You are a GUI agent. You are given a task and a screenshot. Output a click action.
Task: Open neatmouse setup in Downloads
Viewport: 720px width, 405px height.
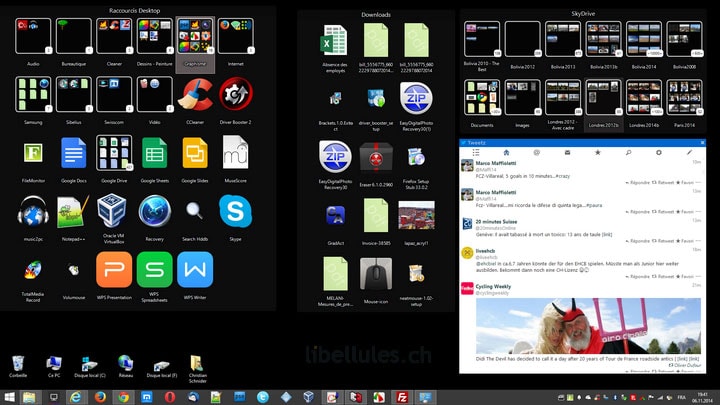click(416, 273)
